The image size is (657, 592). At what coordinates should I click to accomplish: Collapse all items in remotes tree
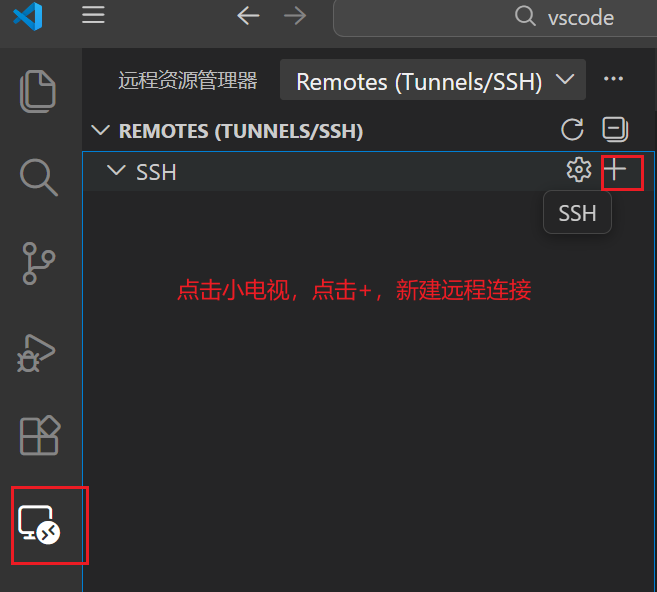tap(615, 129)
